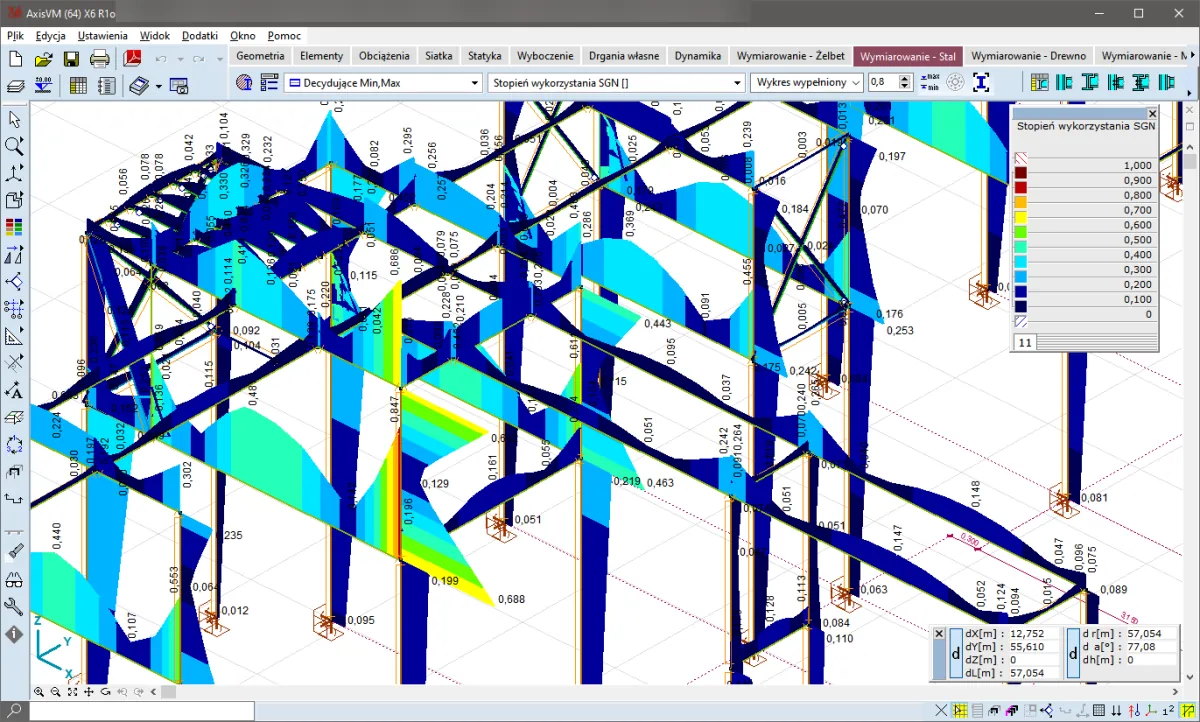Open the table browser icon

pos(78,86)
